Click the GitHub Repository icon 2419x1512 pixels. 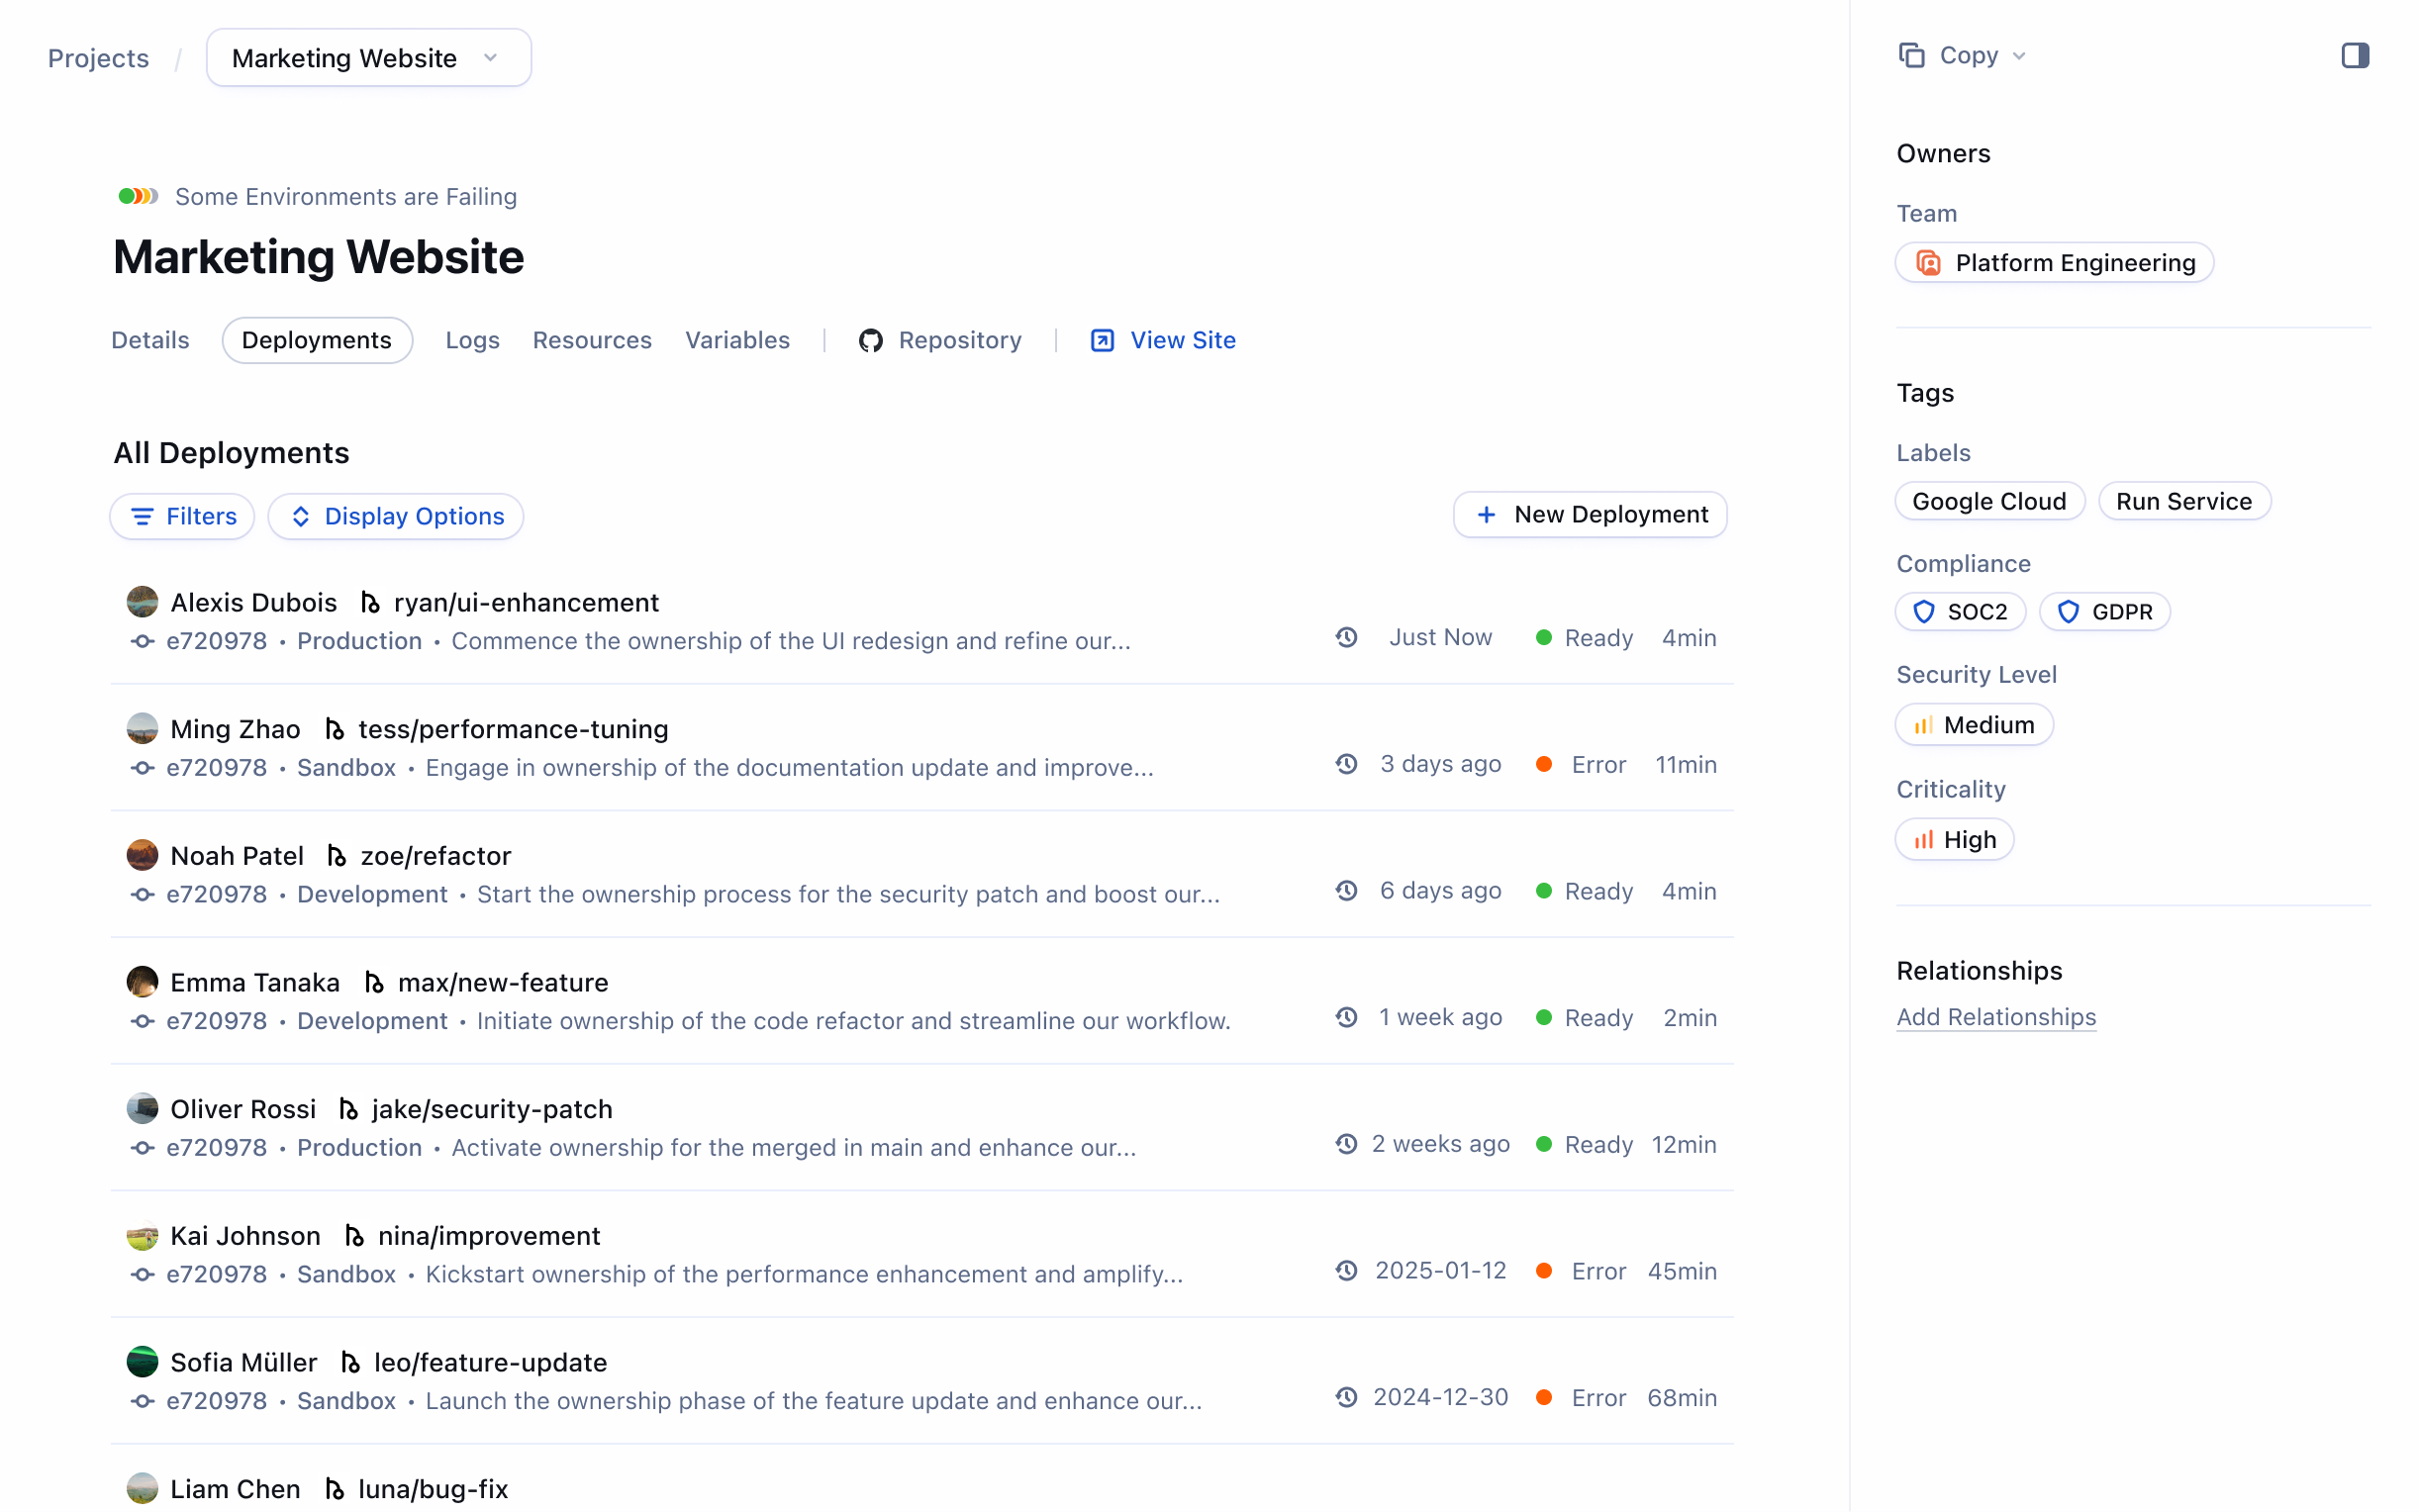(870, 341)
